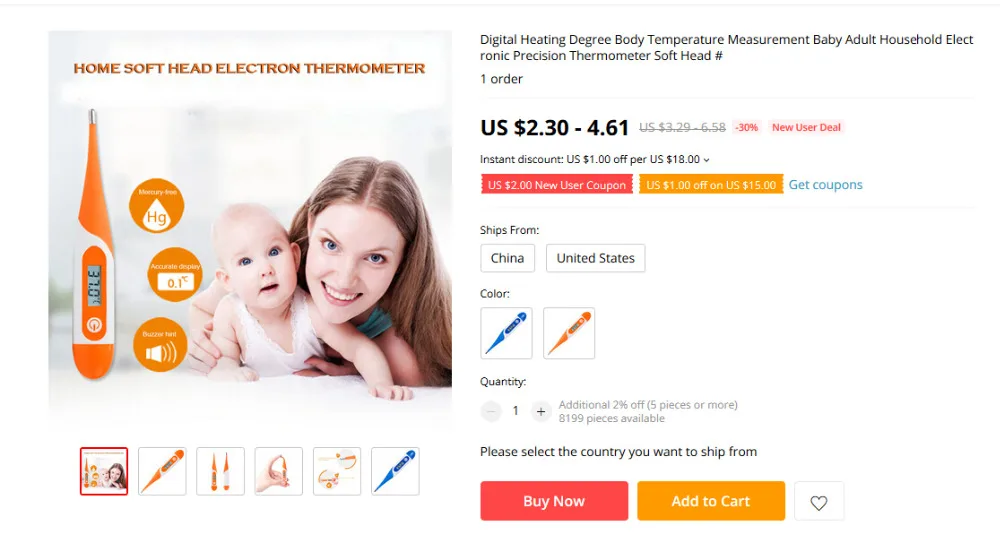View the first thumbnail with mother and baby
1000x543 pixels.
click(x=104, y=472)
